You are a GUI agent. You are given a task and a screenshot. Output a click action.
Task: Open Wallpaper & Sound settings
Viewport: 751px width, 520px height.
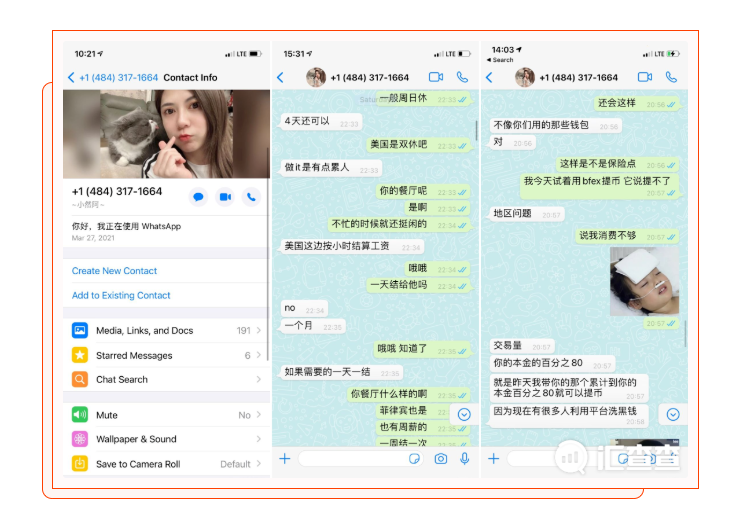pos(166,439)
